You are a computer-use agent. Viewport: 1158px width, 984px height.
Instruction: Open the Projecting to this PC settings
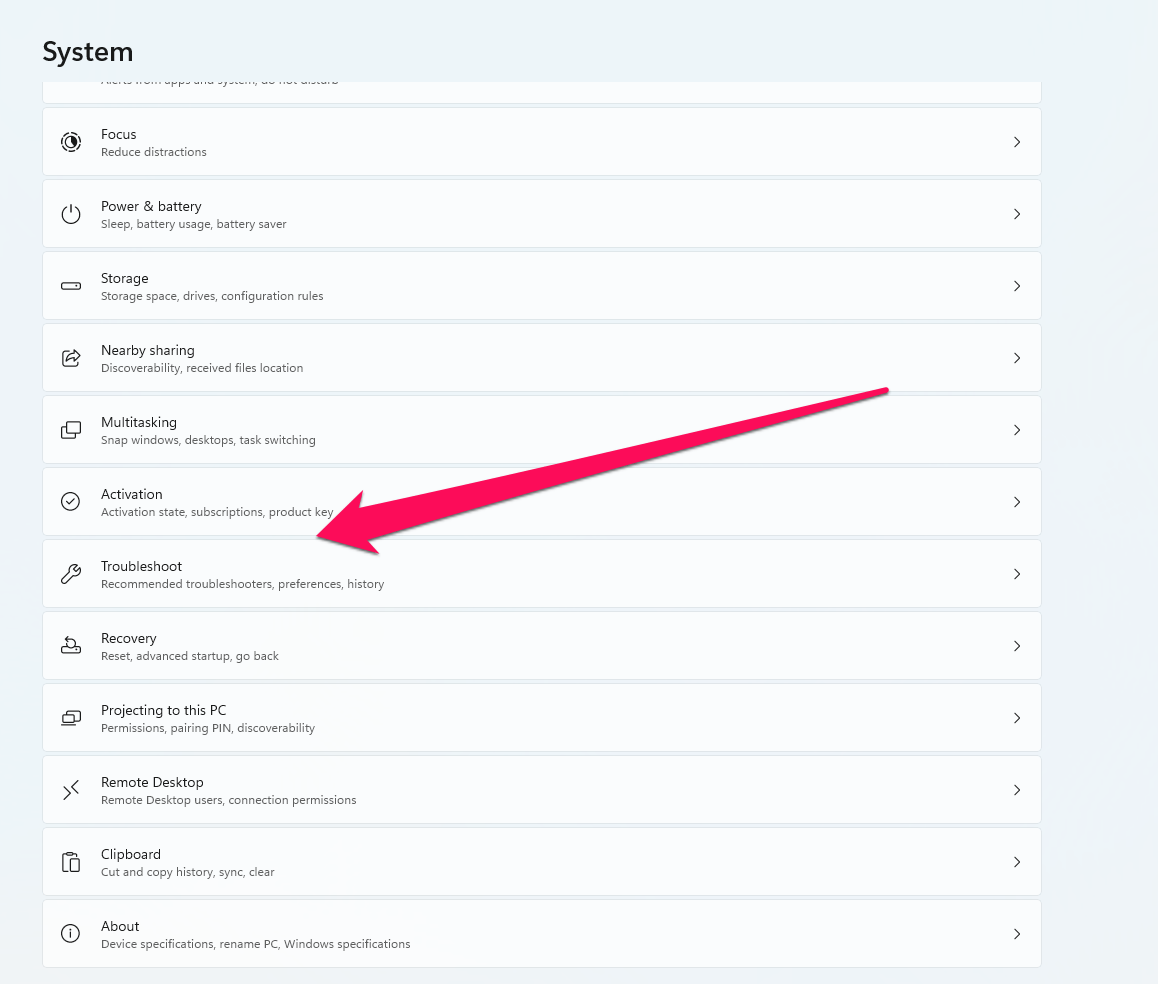(x=164, y=711)
